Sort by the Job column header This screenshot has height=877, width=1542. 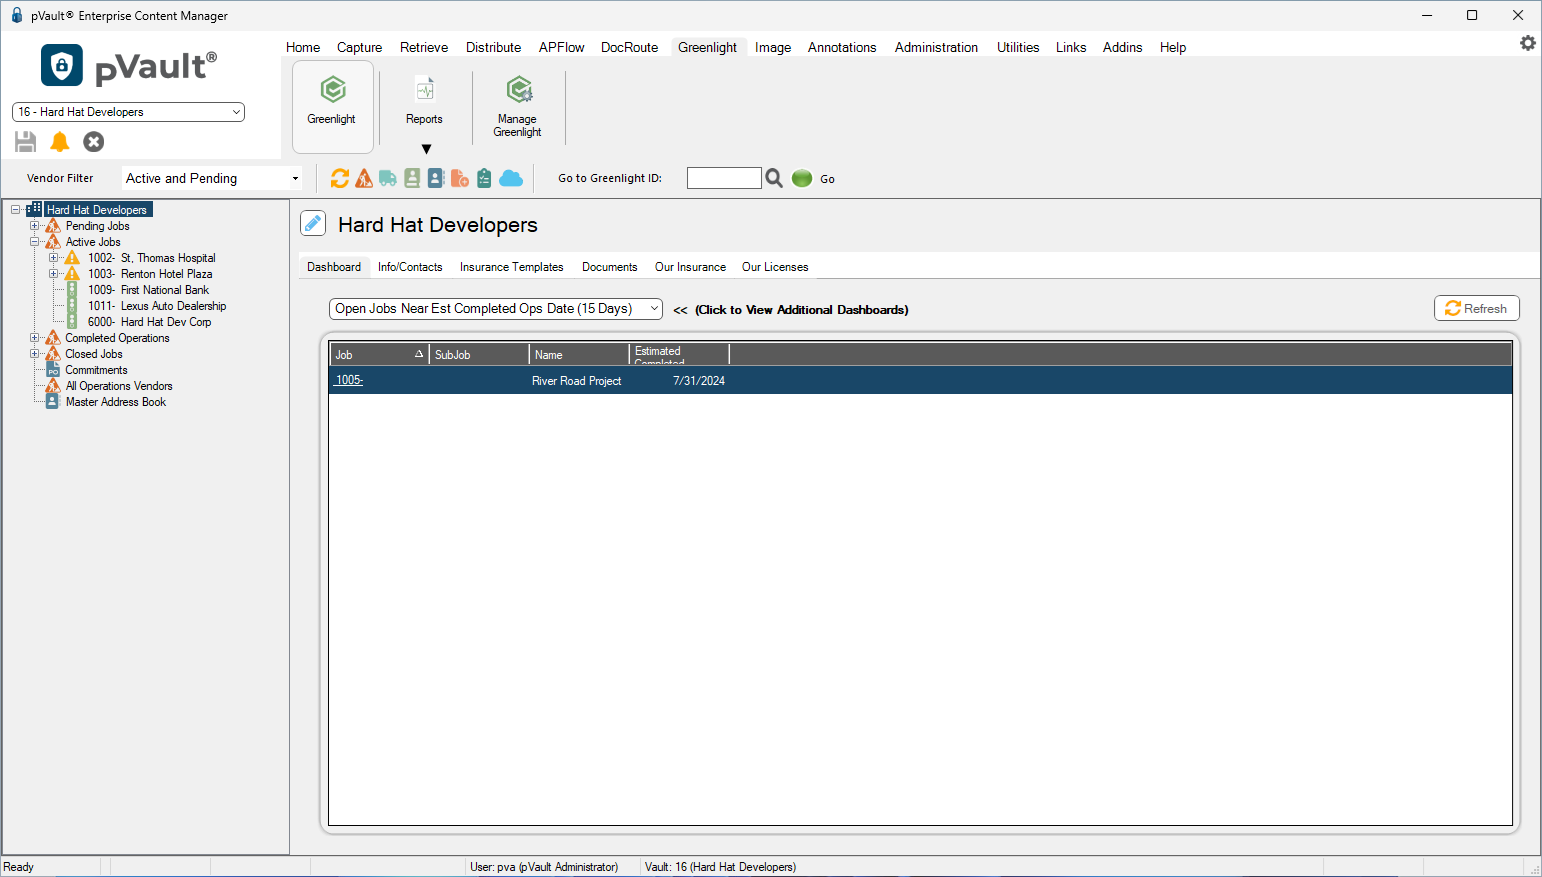pos(379,355)
